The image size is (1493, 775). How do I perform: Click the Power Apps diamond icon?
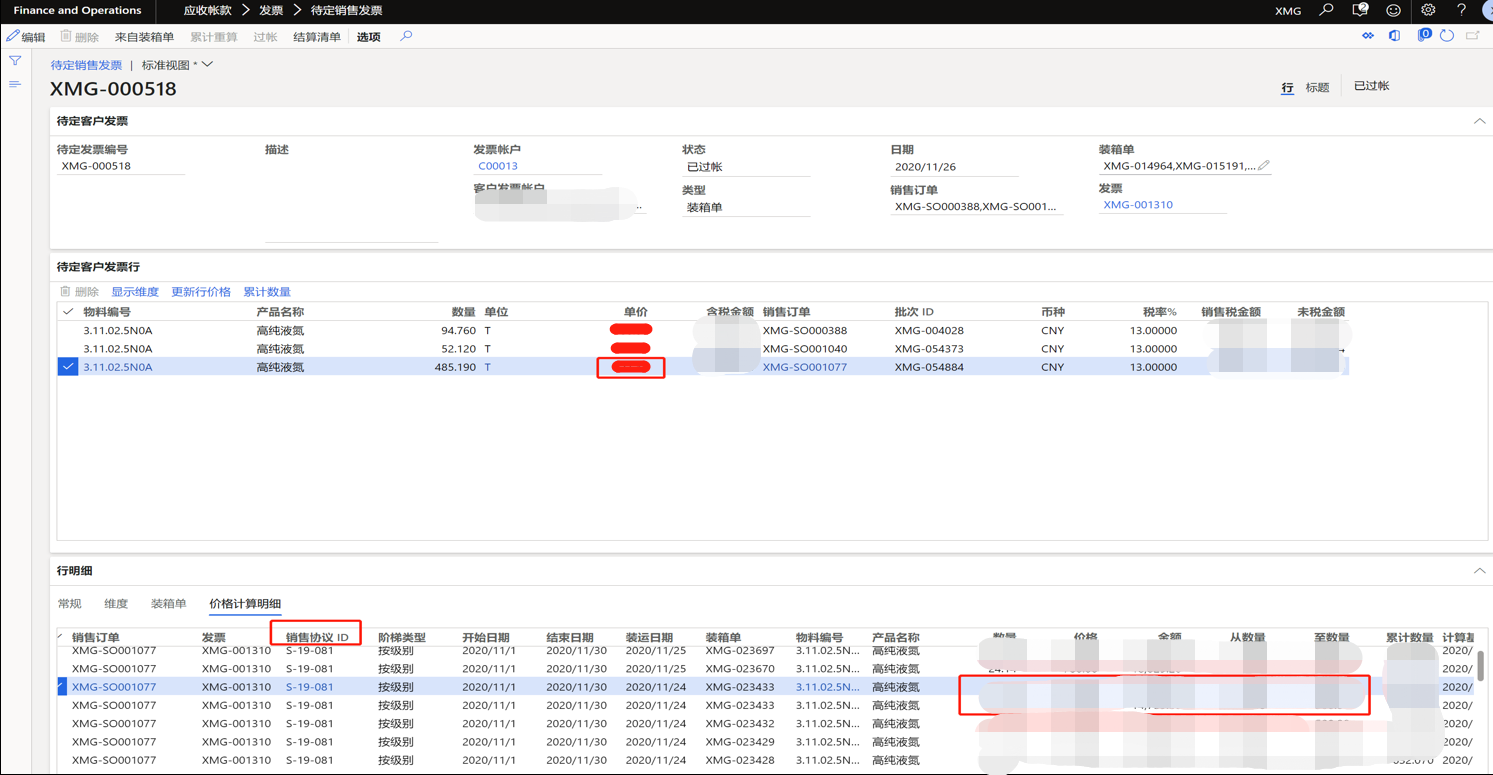pyautogui.click(x=1368, y=36)
